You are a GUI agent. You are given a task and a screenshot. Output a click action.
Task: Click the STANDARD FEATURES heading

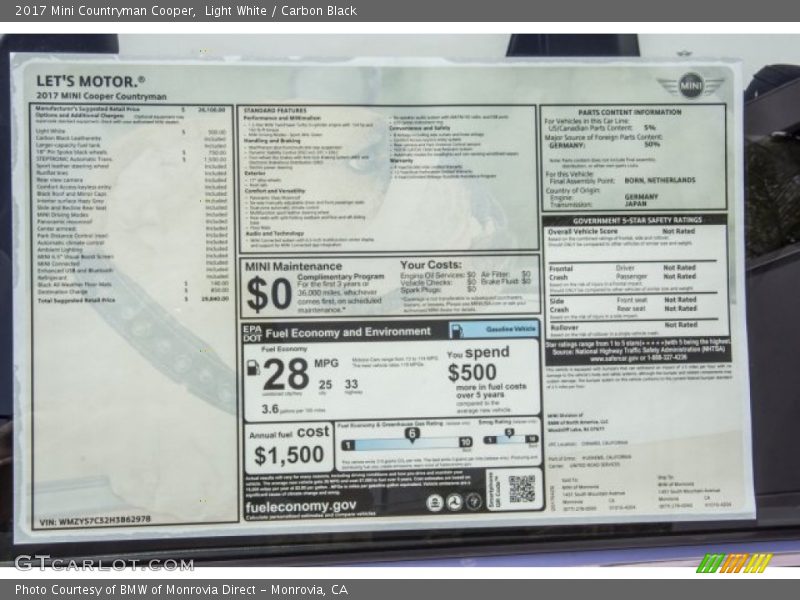coord(275,111)
